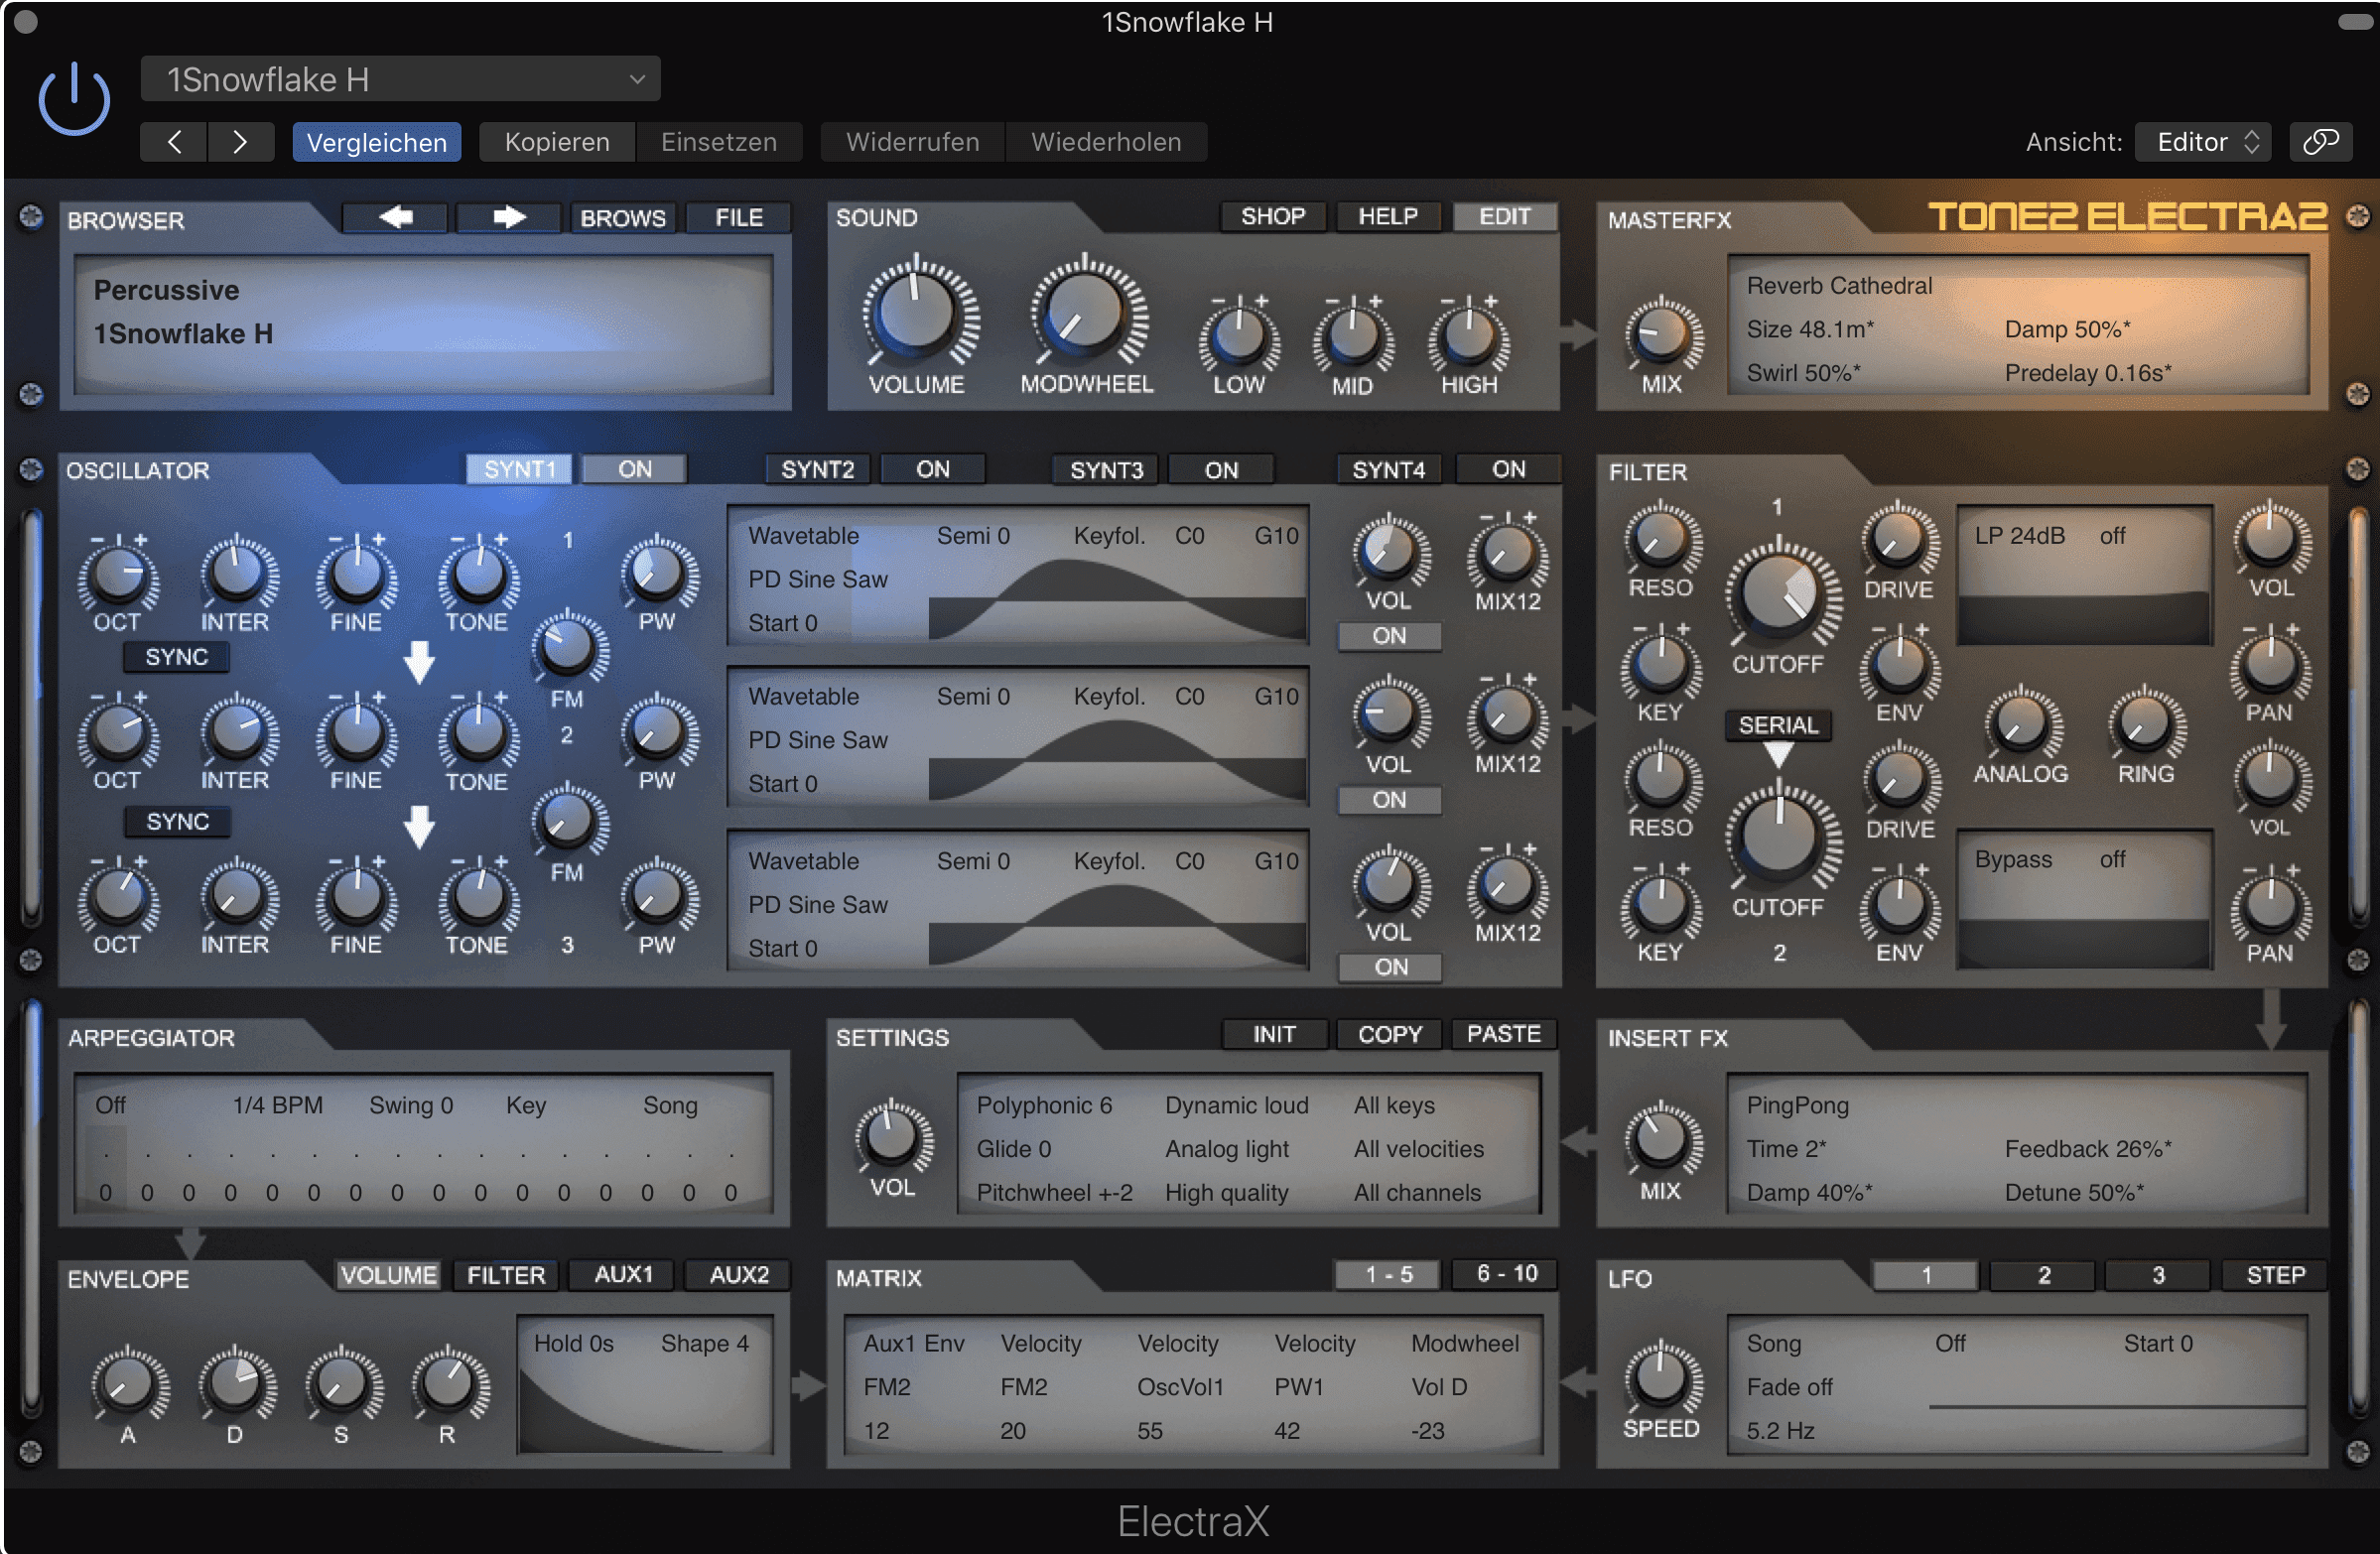Image resolution: width=2380 pixels, height=1554 pixels.
Task: Toggle oscillator 3 ON button under VOL
Action: [1390, 967]
